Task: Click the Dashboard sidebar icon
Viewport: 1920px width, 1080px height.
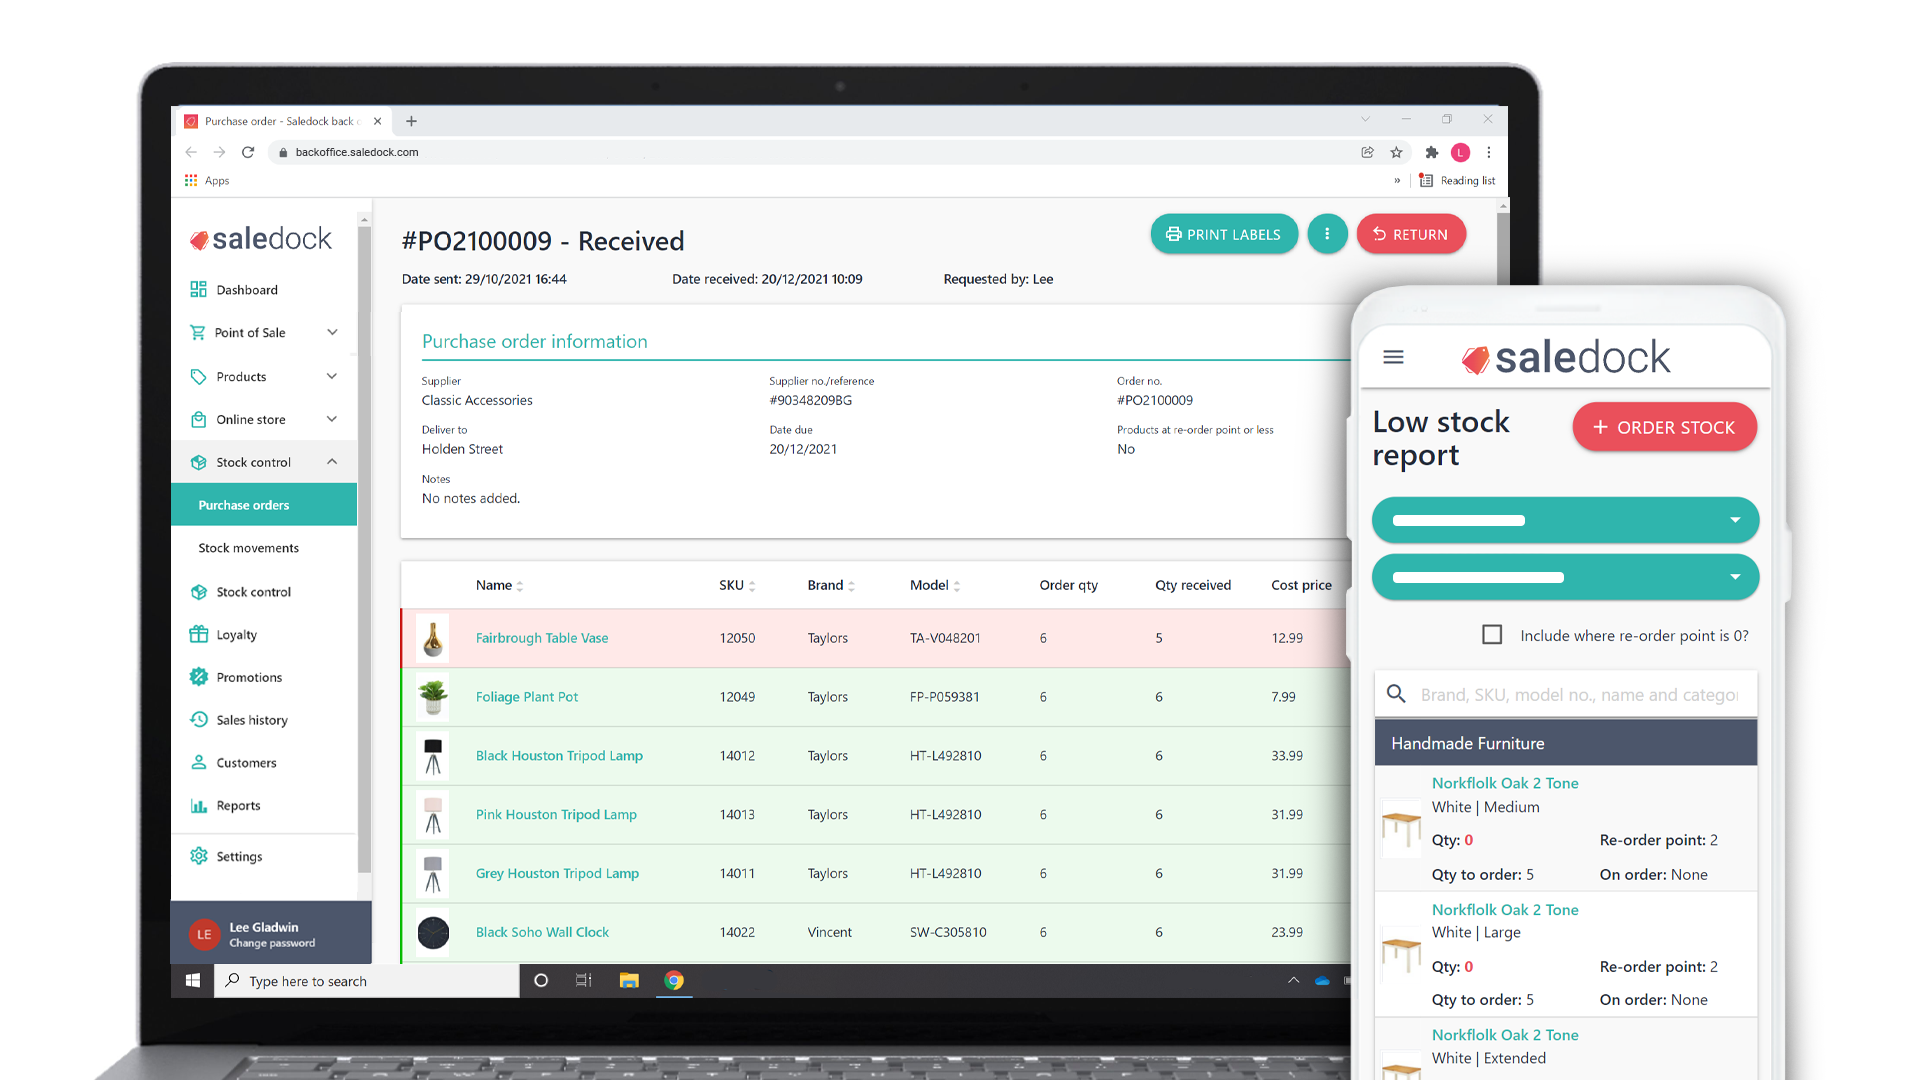Action: [198, 290]
